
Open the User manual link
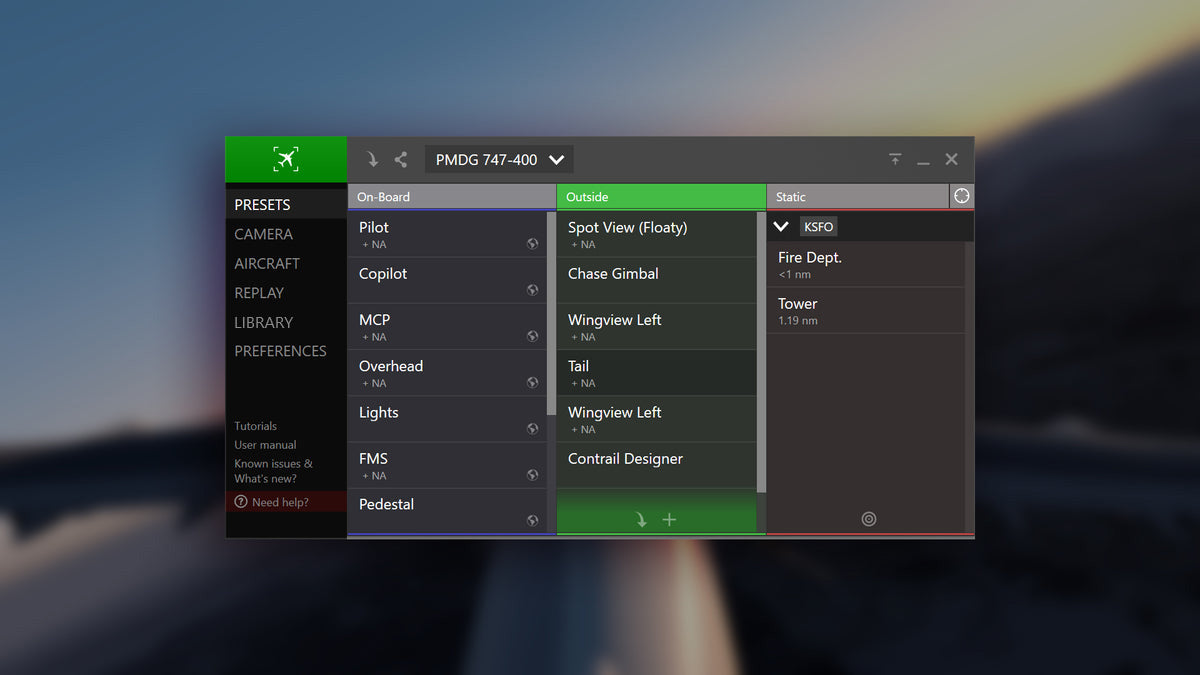pos(265,445)
